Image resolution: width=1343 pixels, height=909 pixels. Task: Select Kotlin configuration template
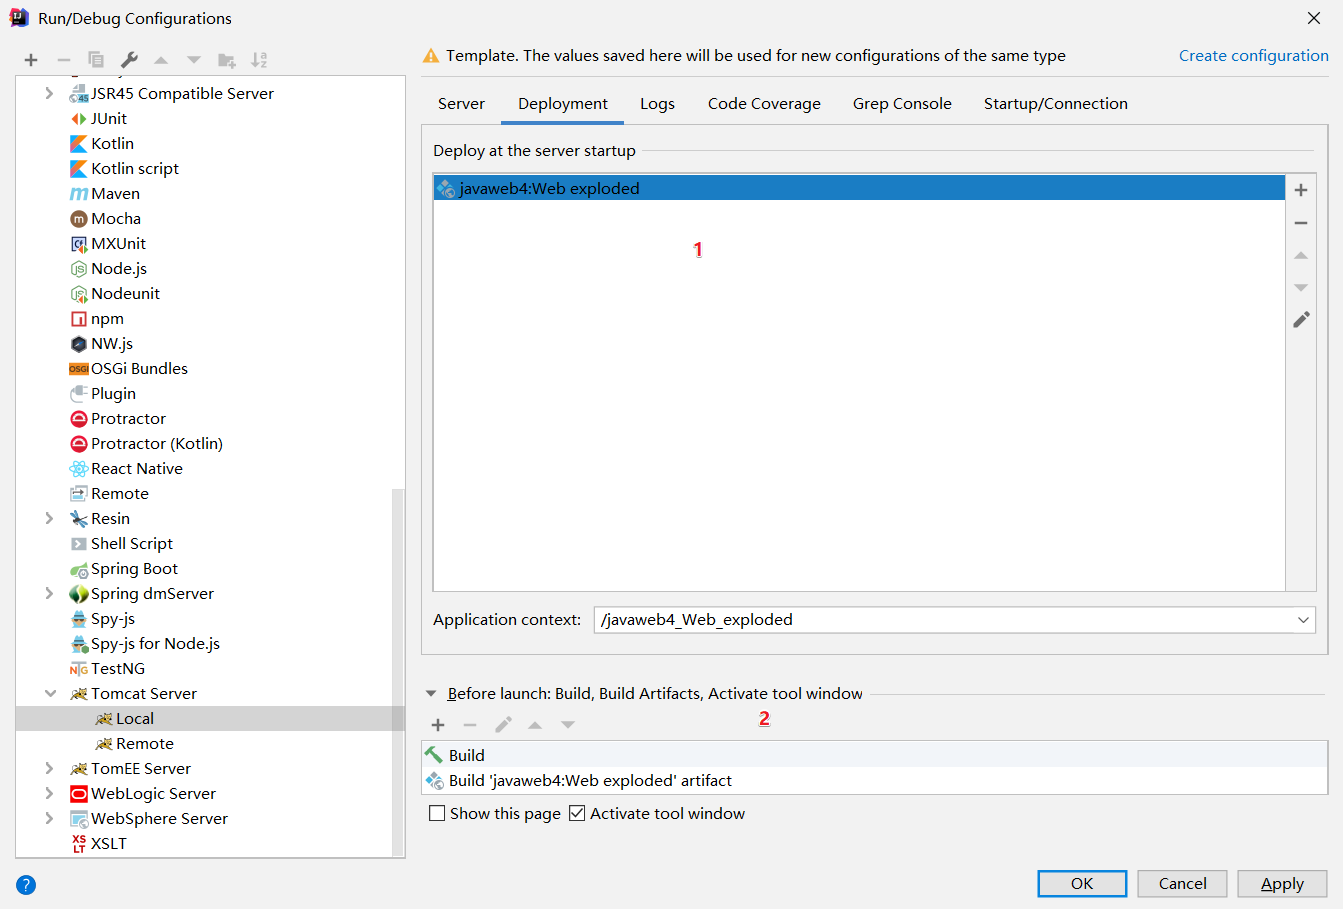coord(112,143)
